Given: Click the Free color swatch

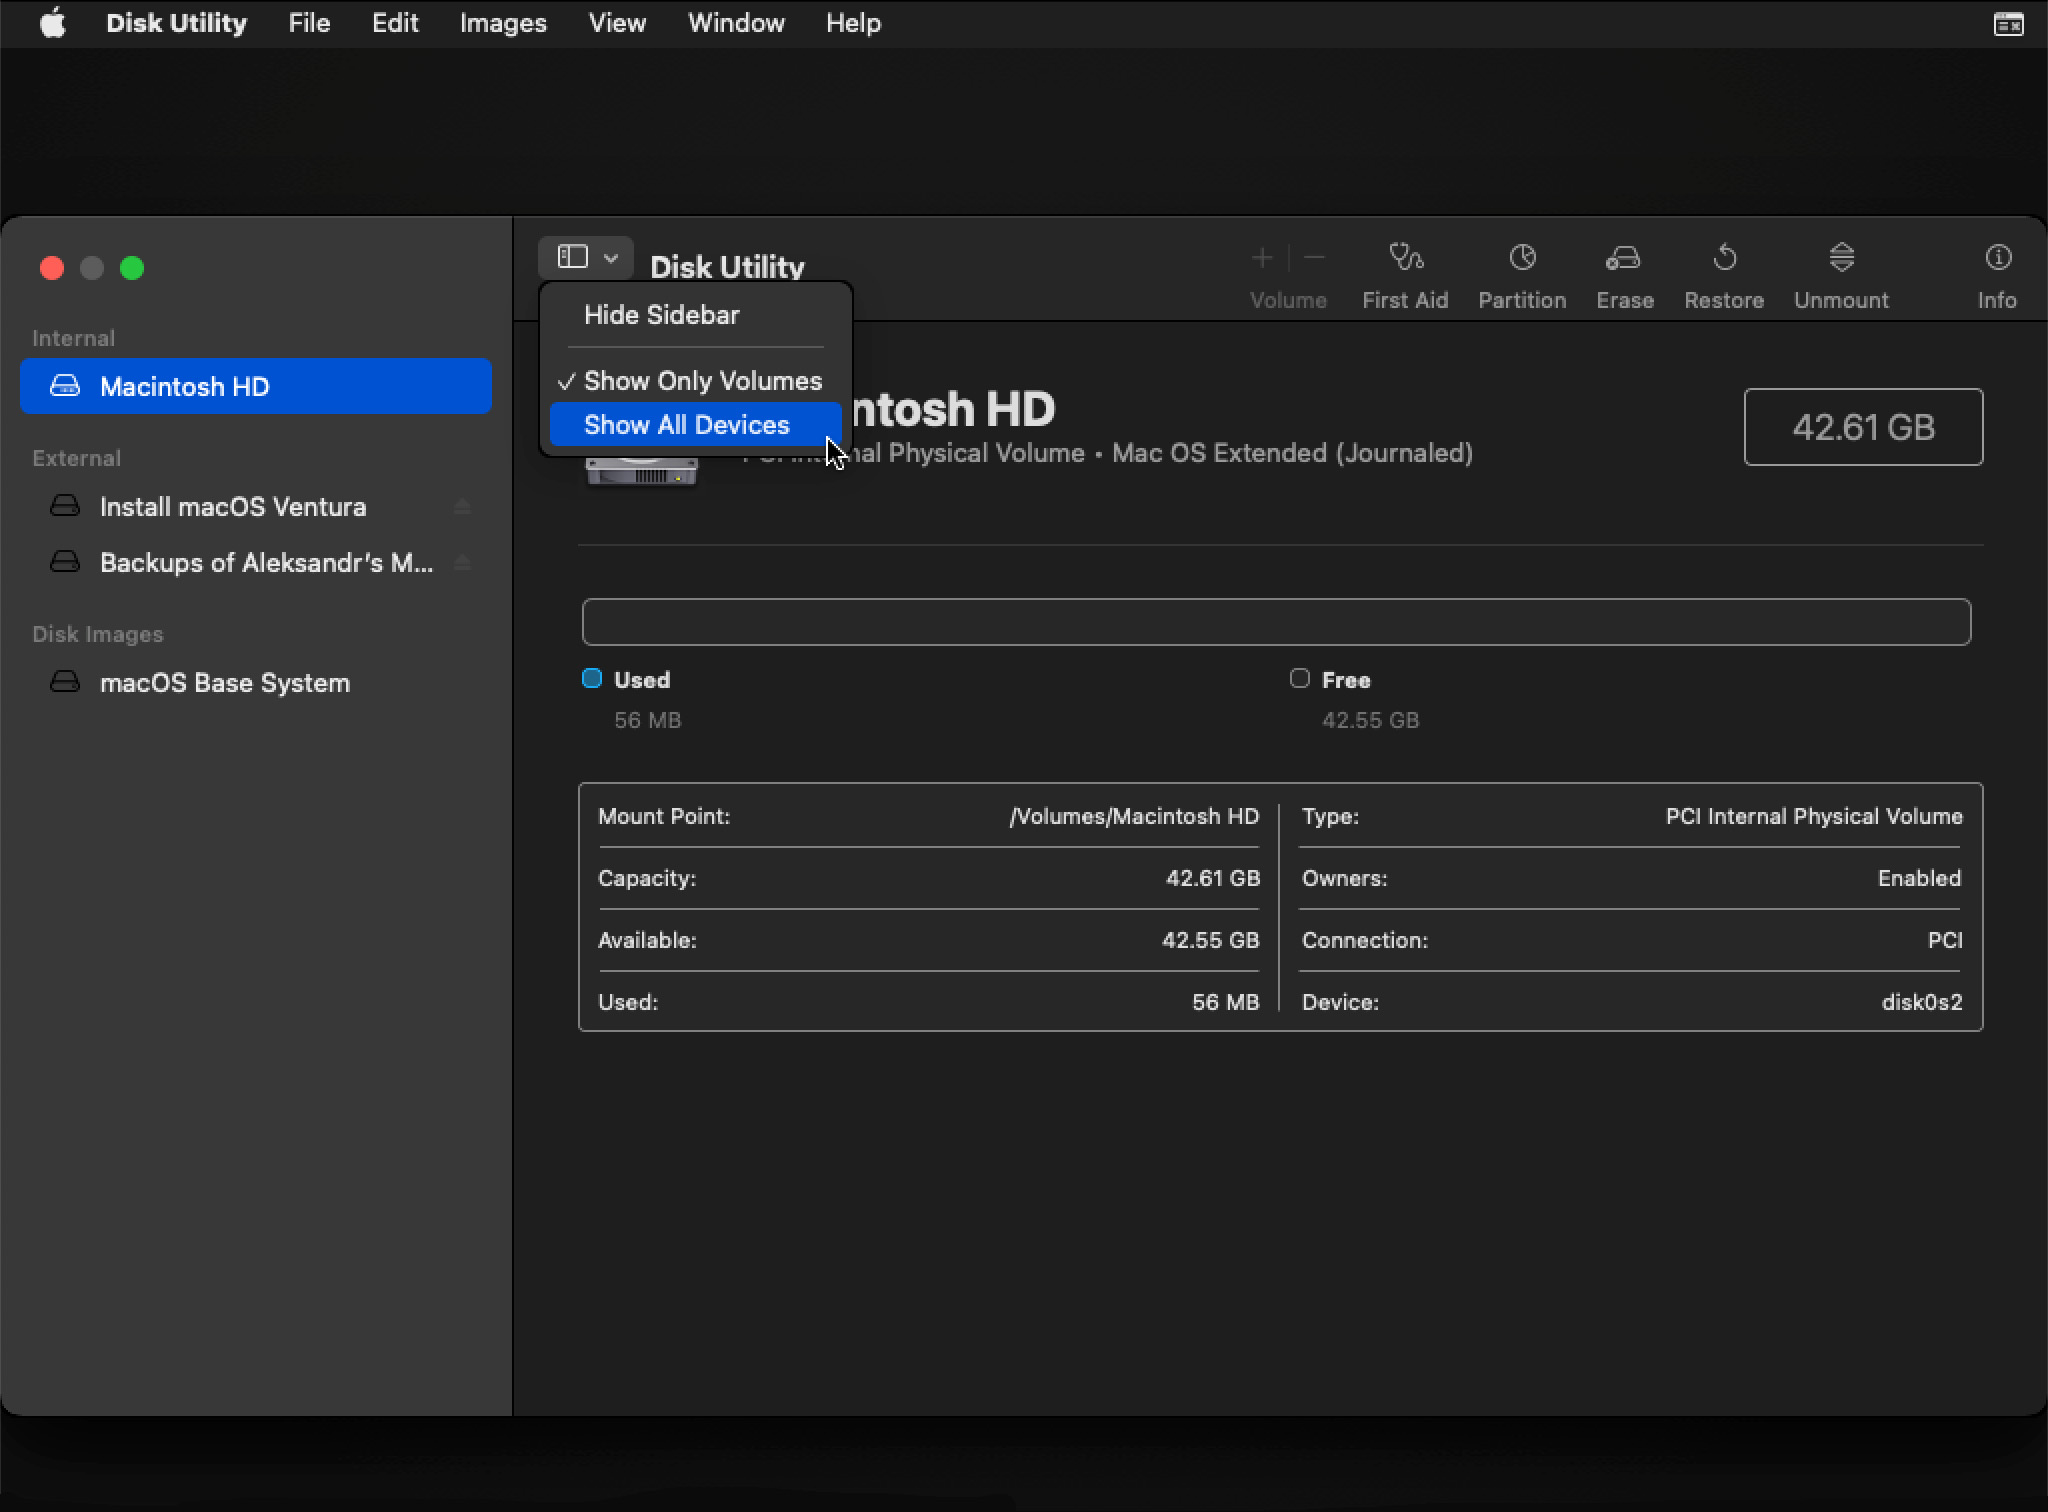Looking at the screenshot, I should tap(1300, 679).
